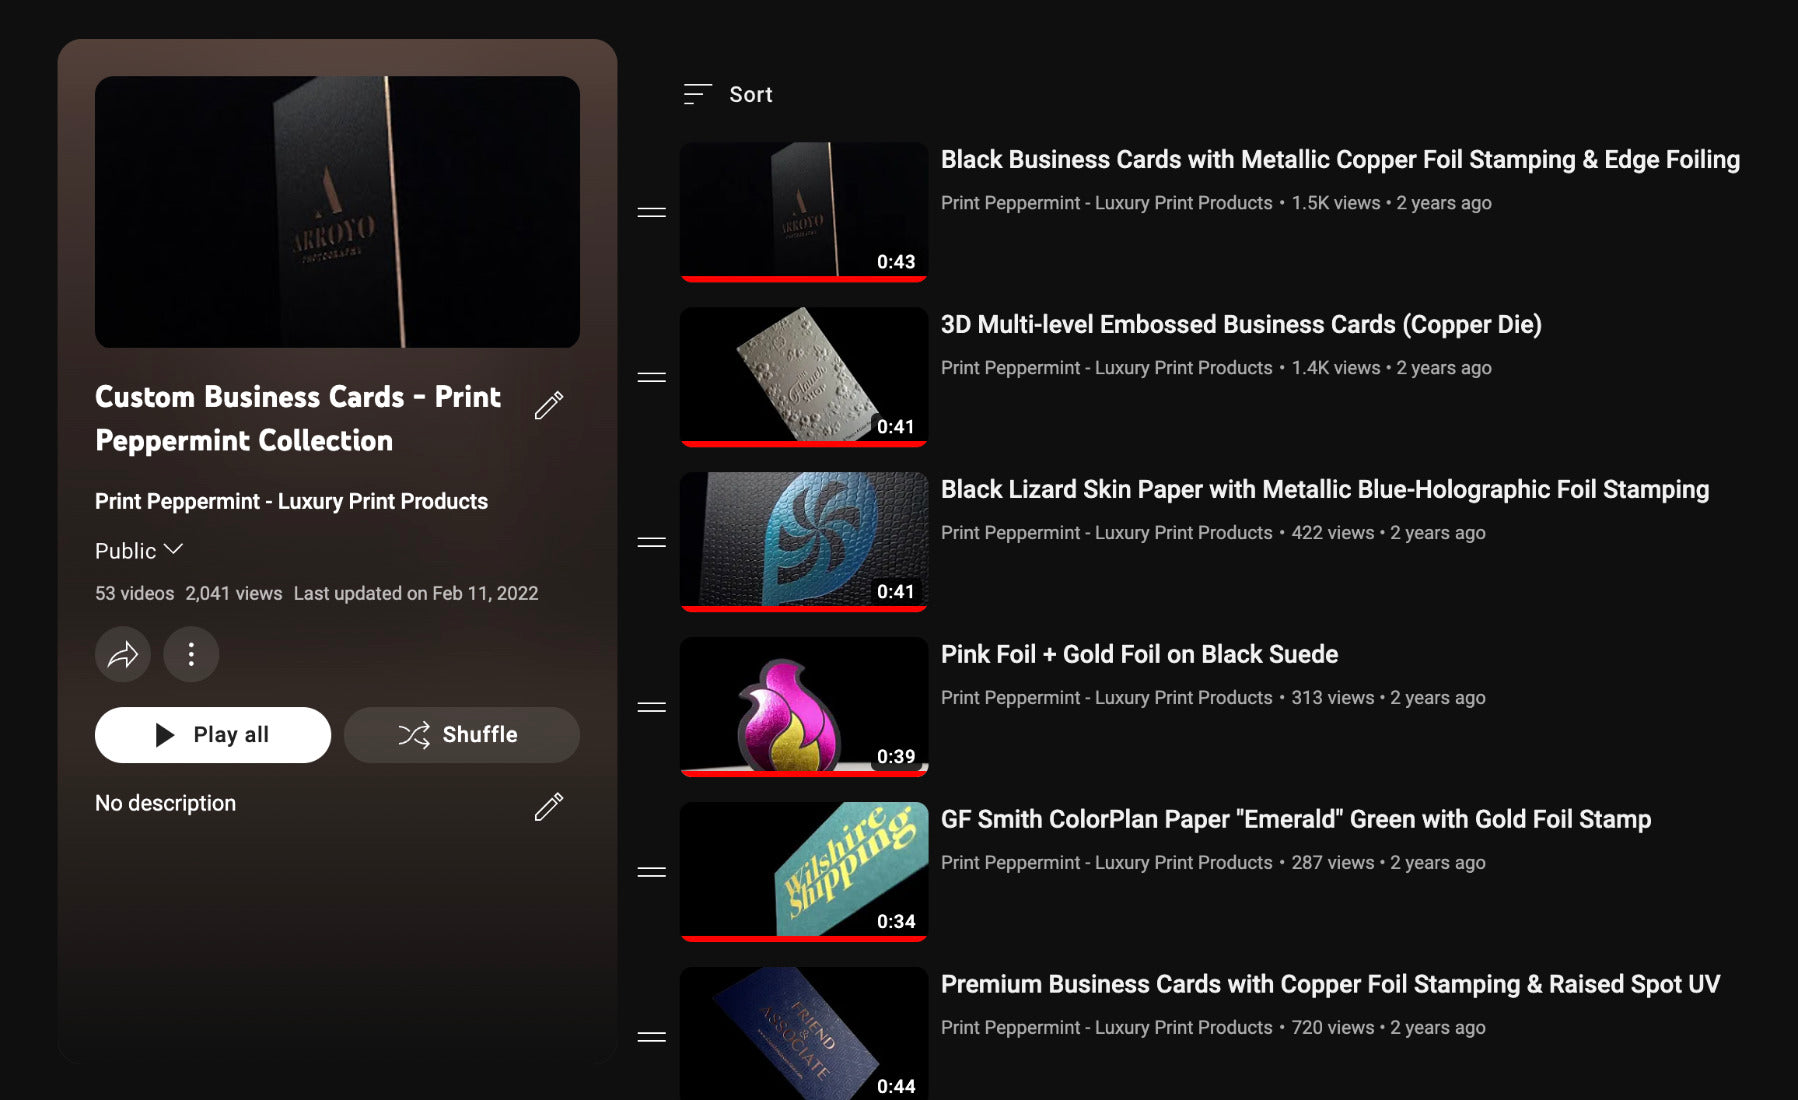Edit the playlist title with the pencil icon
Screen dimensions: 1798x1100
click(x=548, y=405)
